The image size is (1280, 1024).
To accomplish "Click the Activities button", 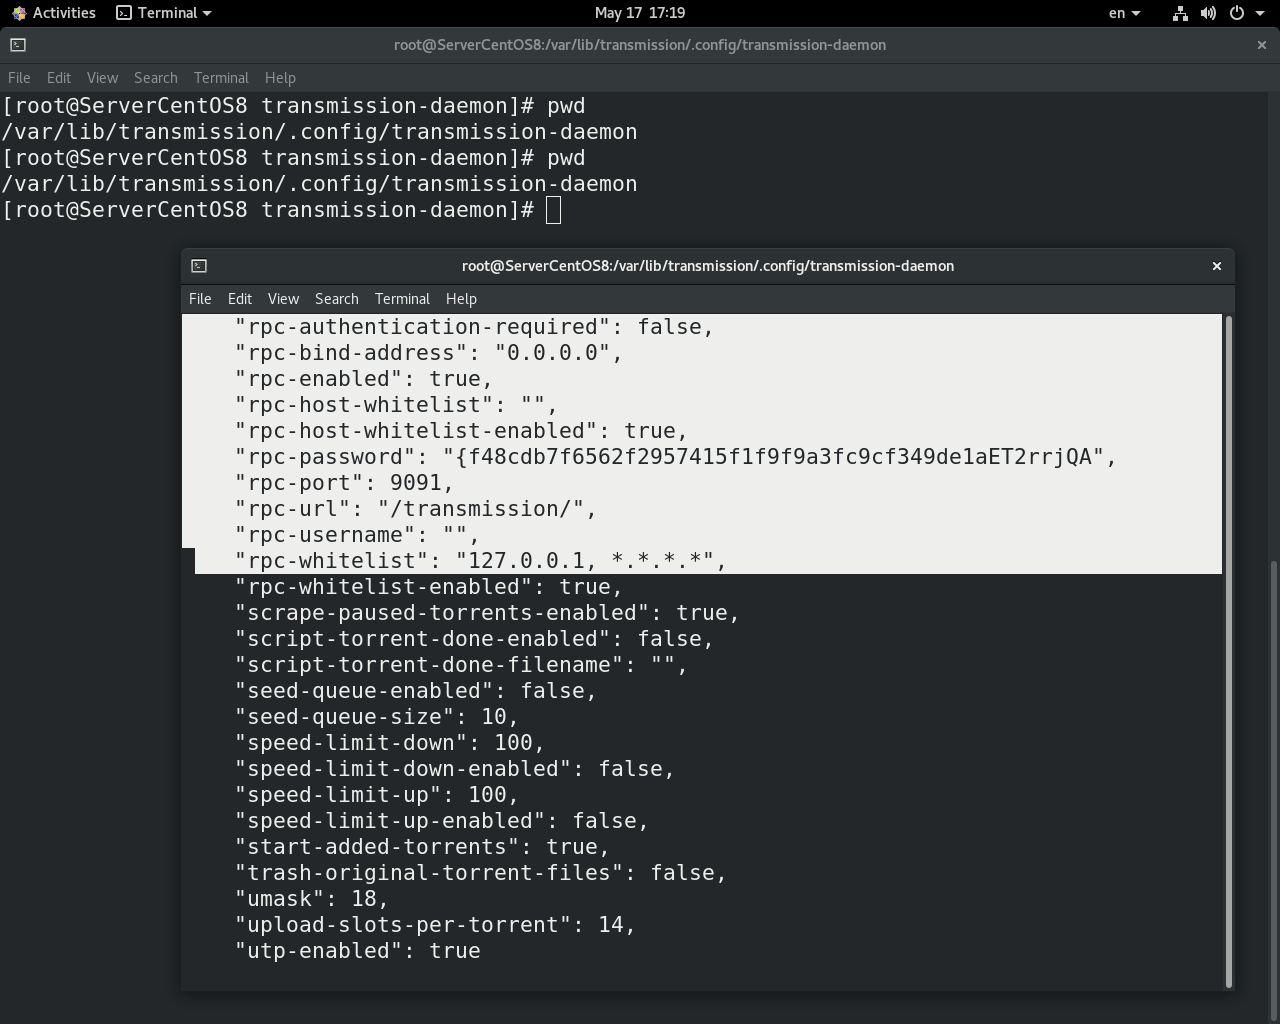I will click(54, 13).
